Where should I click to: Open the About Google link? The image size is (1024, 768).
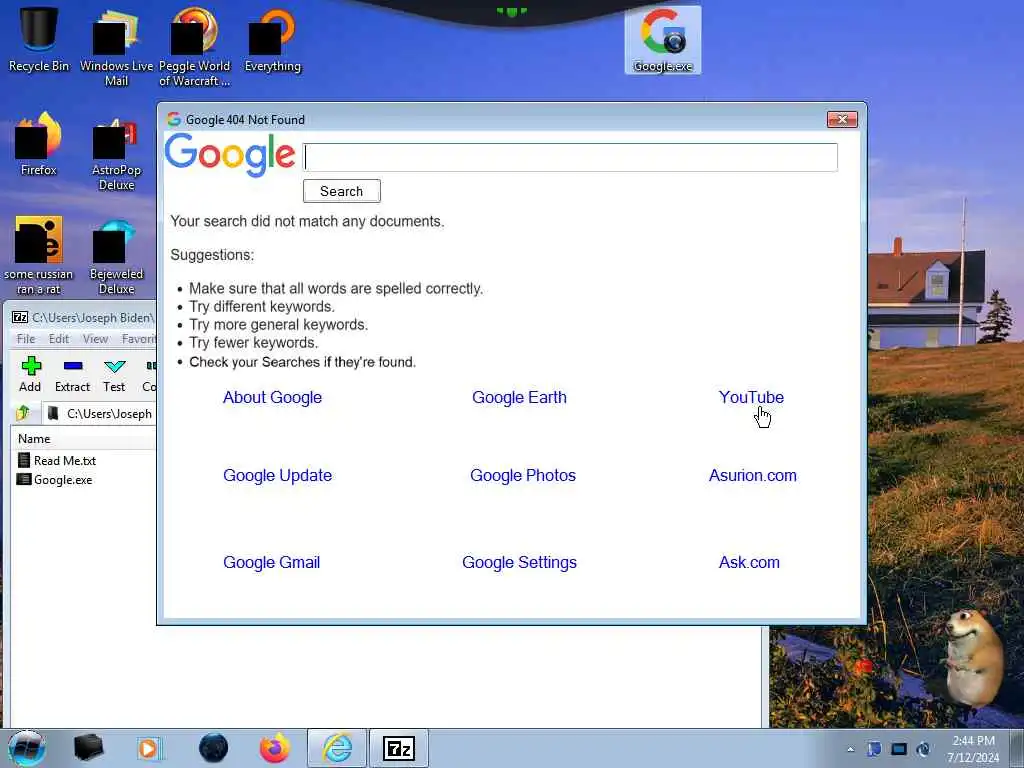click(x=272, y=397)
